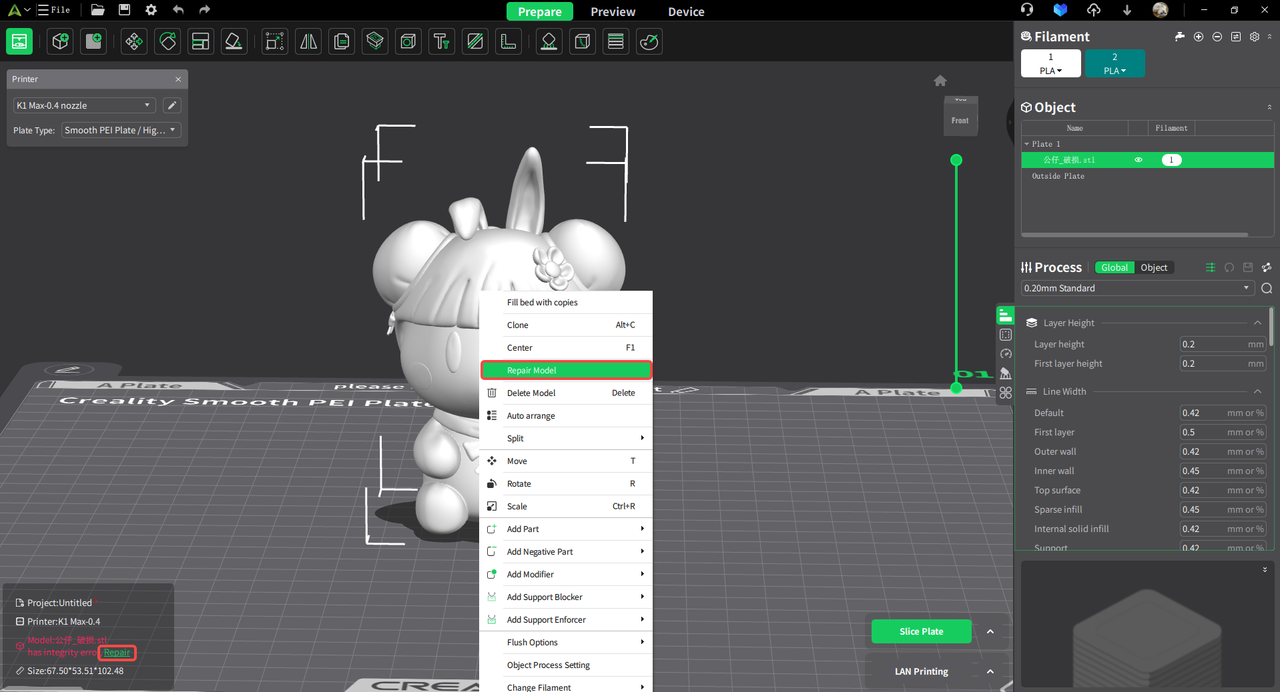Open the K1 Max-0.4 nozzle printer dropdown

tap(84, 105)
